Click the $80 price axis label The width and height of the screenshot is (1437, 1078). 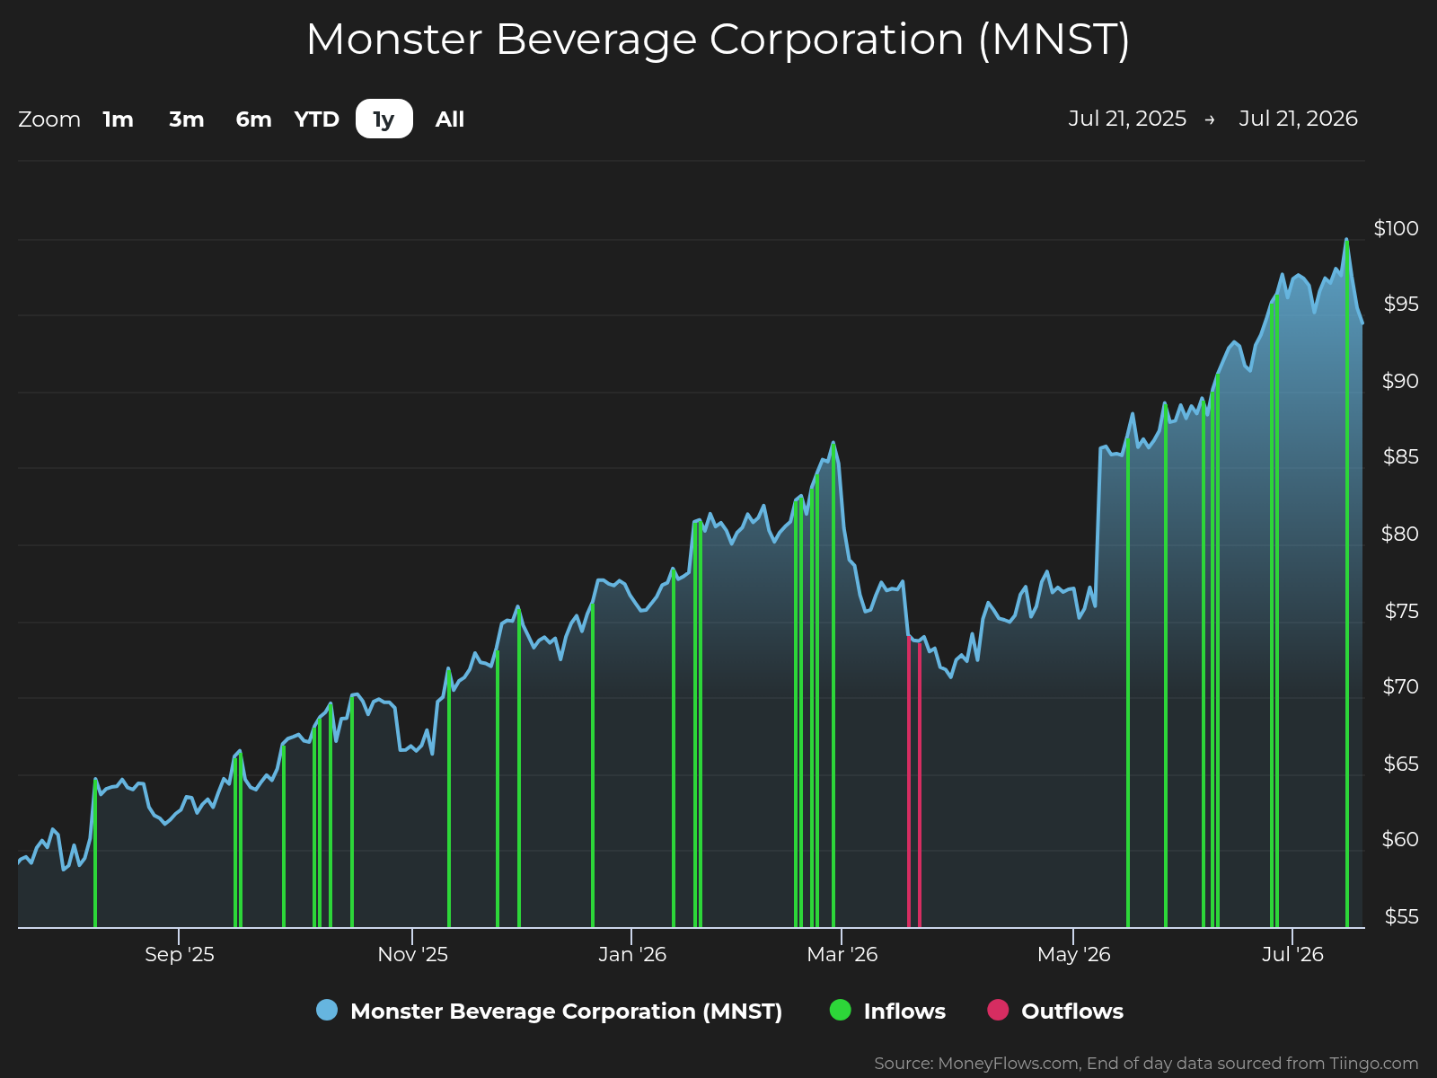[x=1400, y=534]
